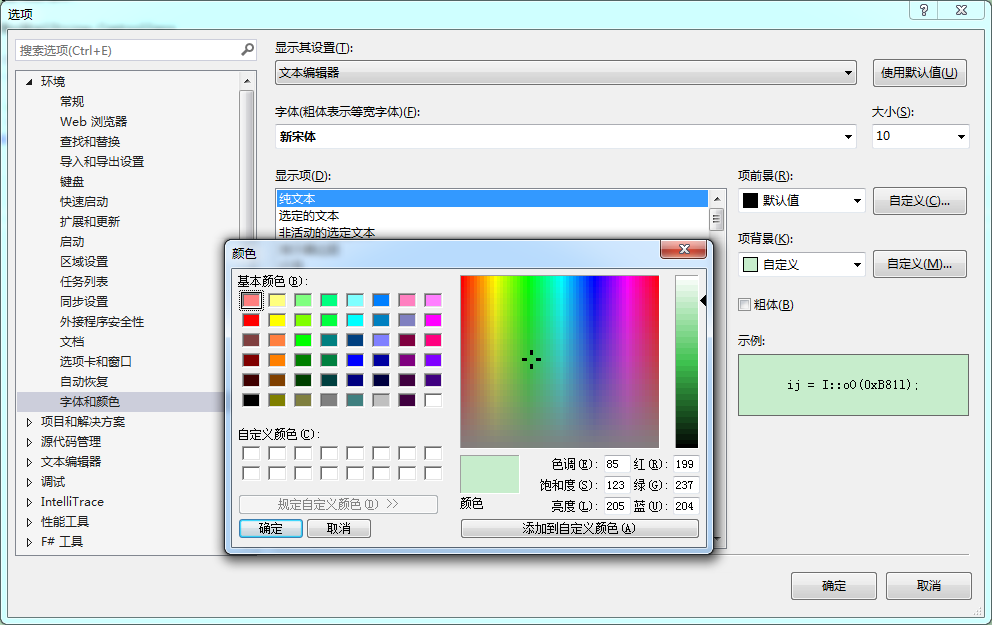The image size is (992, 625).
Task: Expand the IntelliTrace tree node
Action: pos(27,501)
